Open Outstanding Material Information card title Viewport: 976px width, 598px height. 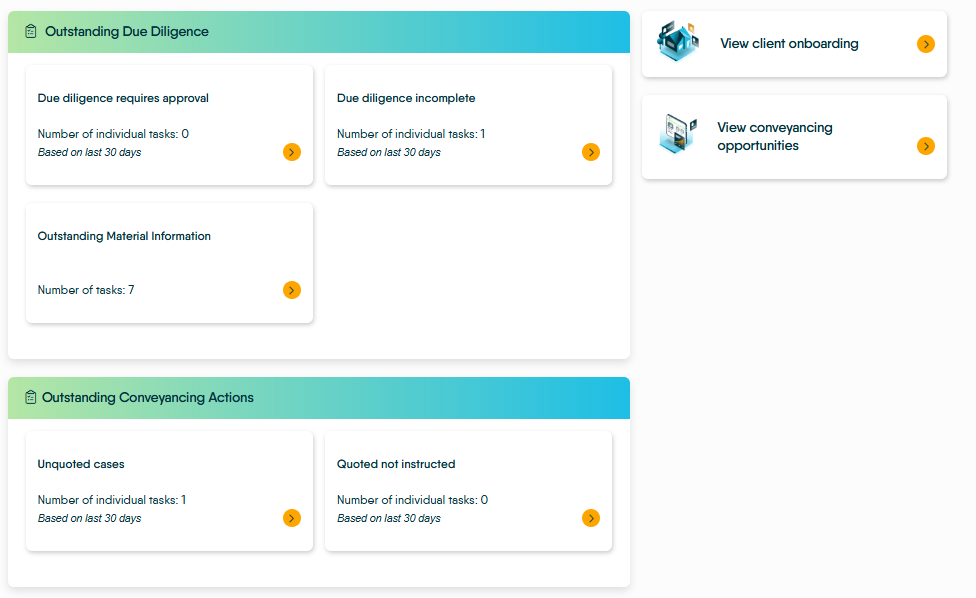(x=124, y=236)
